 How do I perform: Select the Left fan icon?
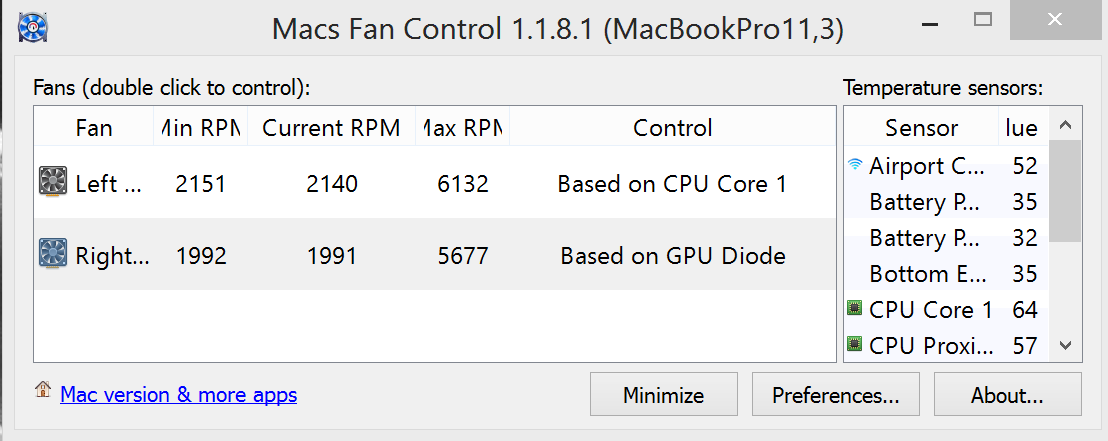pyautogui.click(x=53, y=183)
